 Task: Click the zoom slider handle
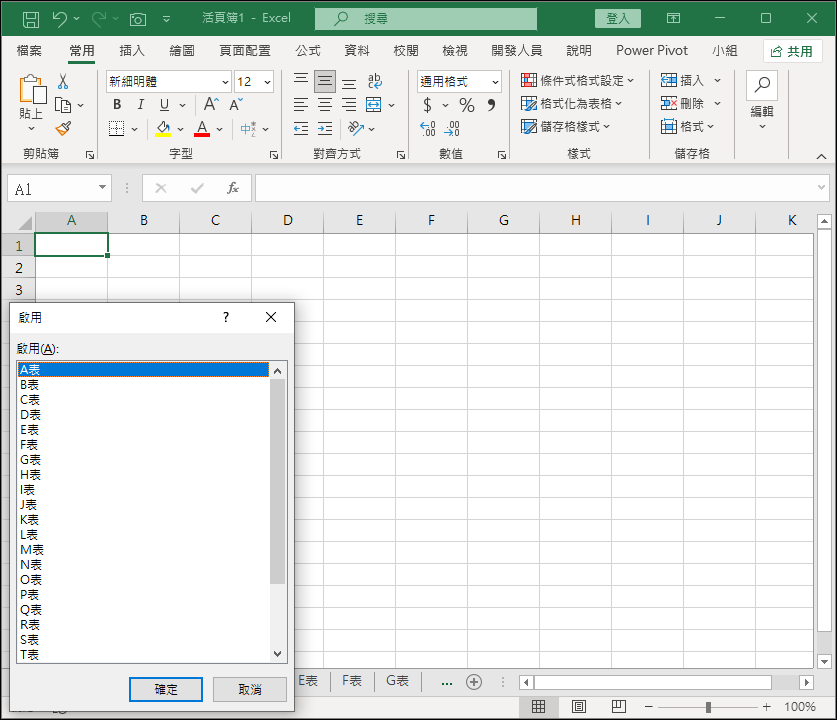pos(708,707)
